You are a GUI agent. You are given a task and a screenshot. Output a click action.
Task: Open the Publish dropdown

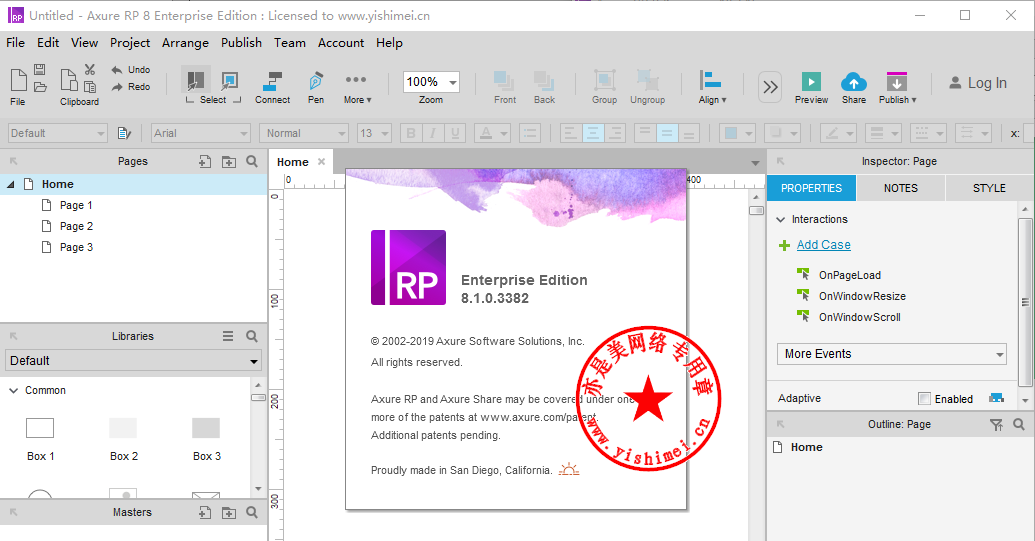pyautogui.click(x=897, y=88)
